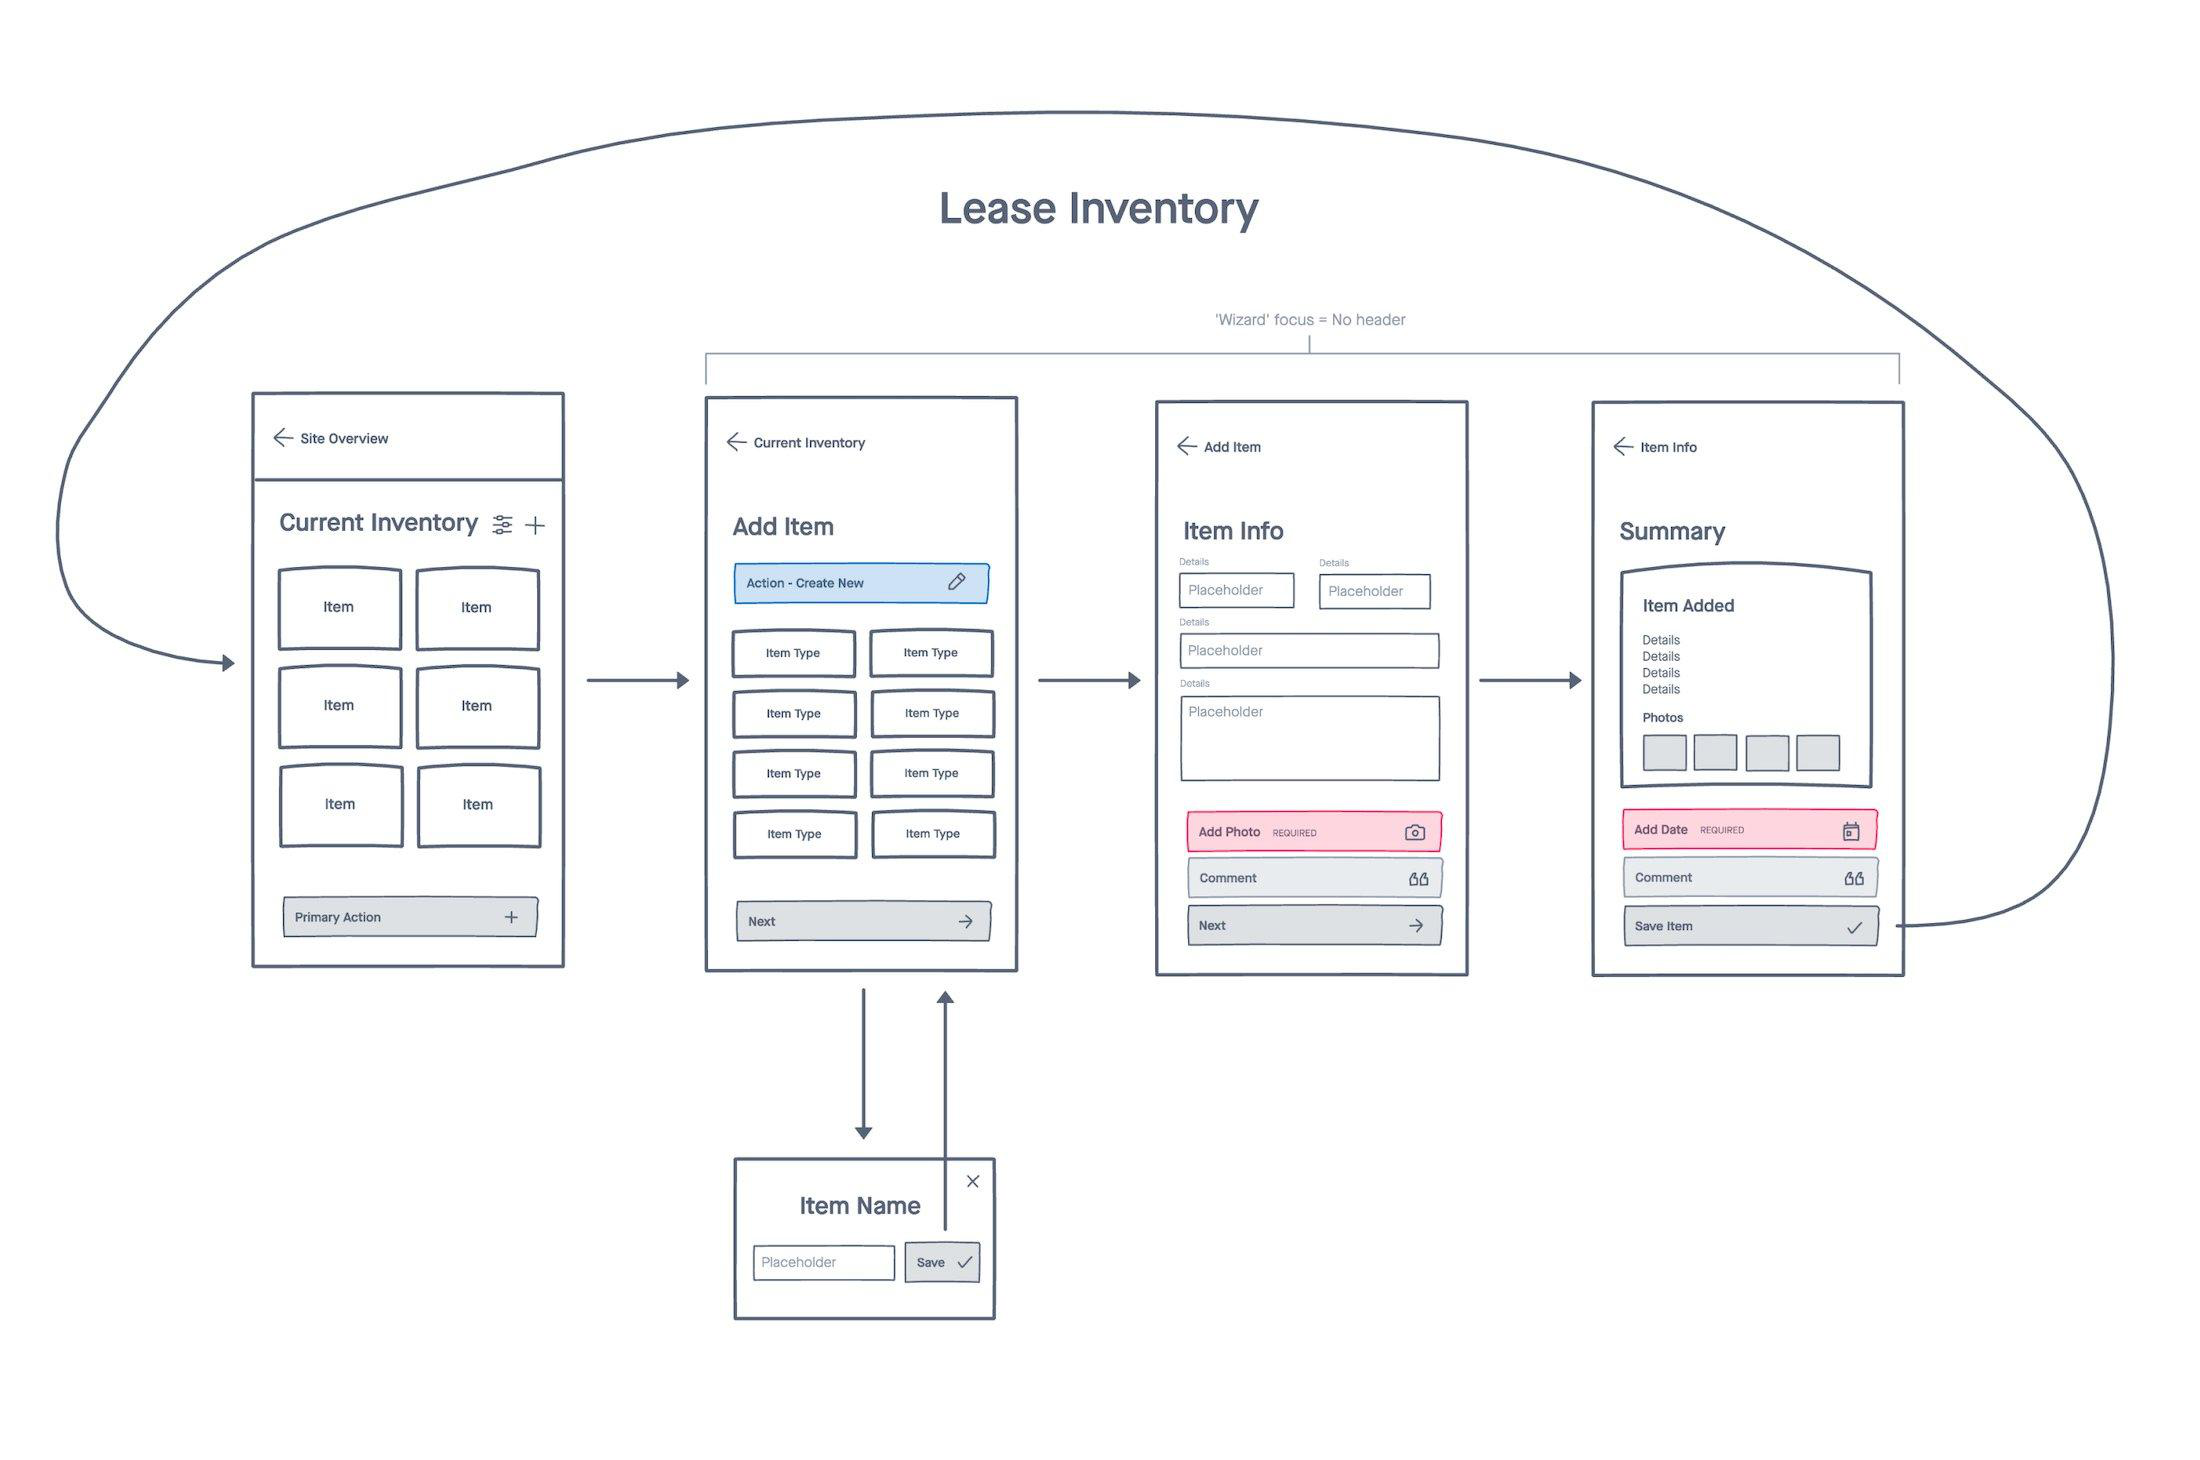Choose the bottom-right Item Type tile
Viewport: 2200px width, 1460px height.
934,834
